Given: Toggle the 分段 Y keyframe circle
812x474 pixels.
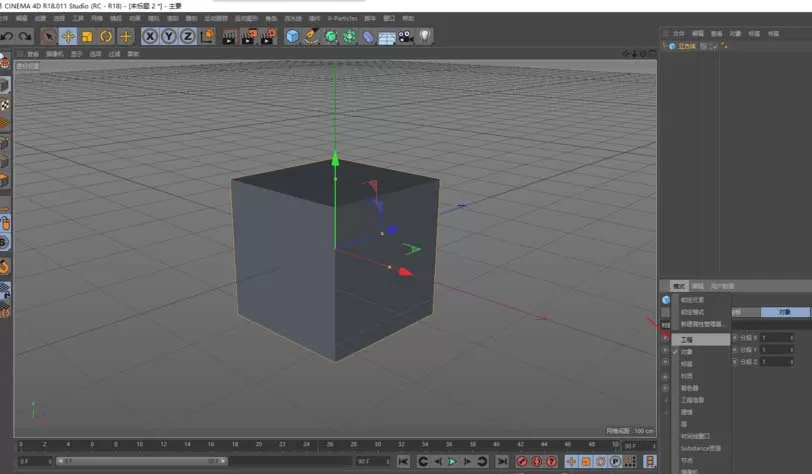Looking at the screenshot, I should tap(735, 350).
